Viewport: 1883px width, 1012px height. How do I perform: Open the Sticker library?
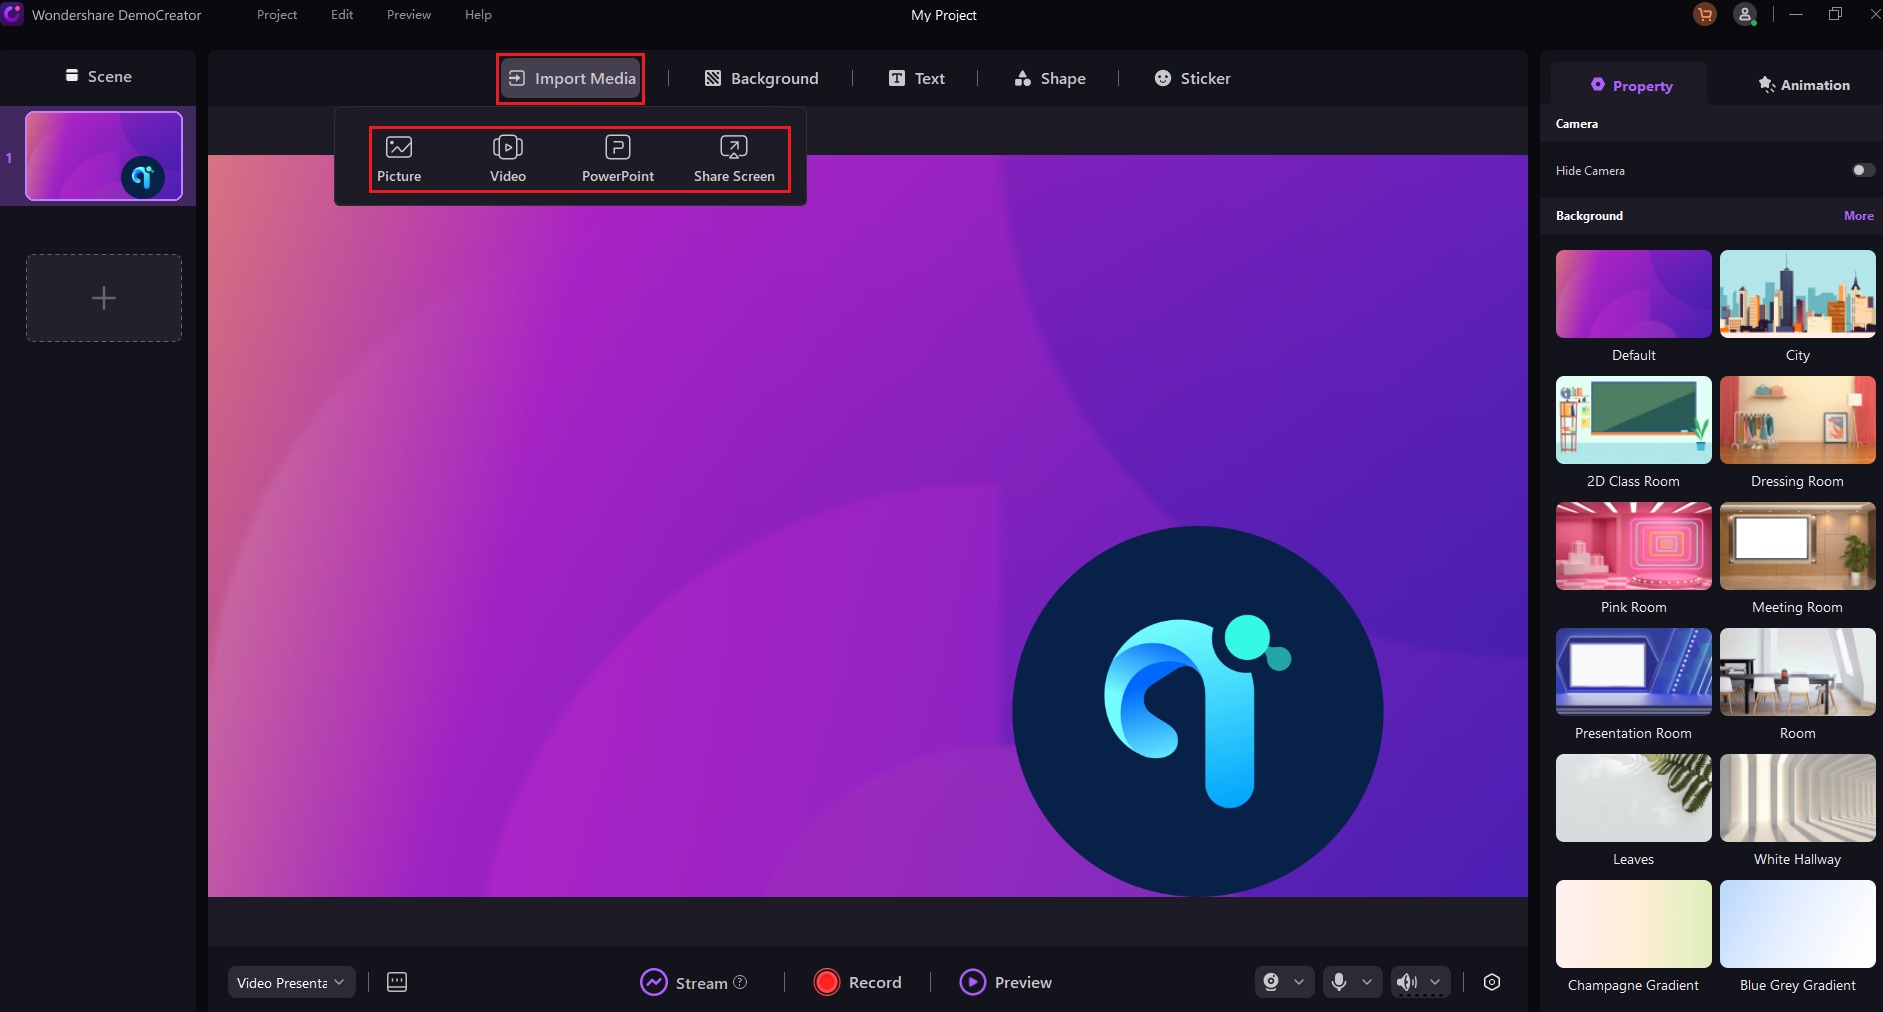1192,78
